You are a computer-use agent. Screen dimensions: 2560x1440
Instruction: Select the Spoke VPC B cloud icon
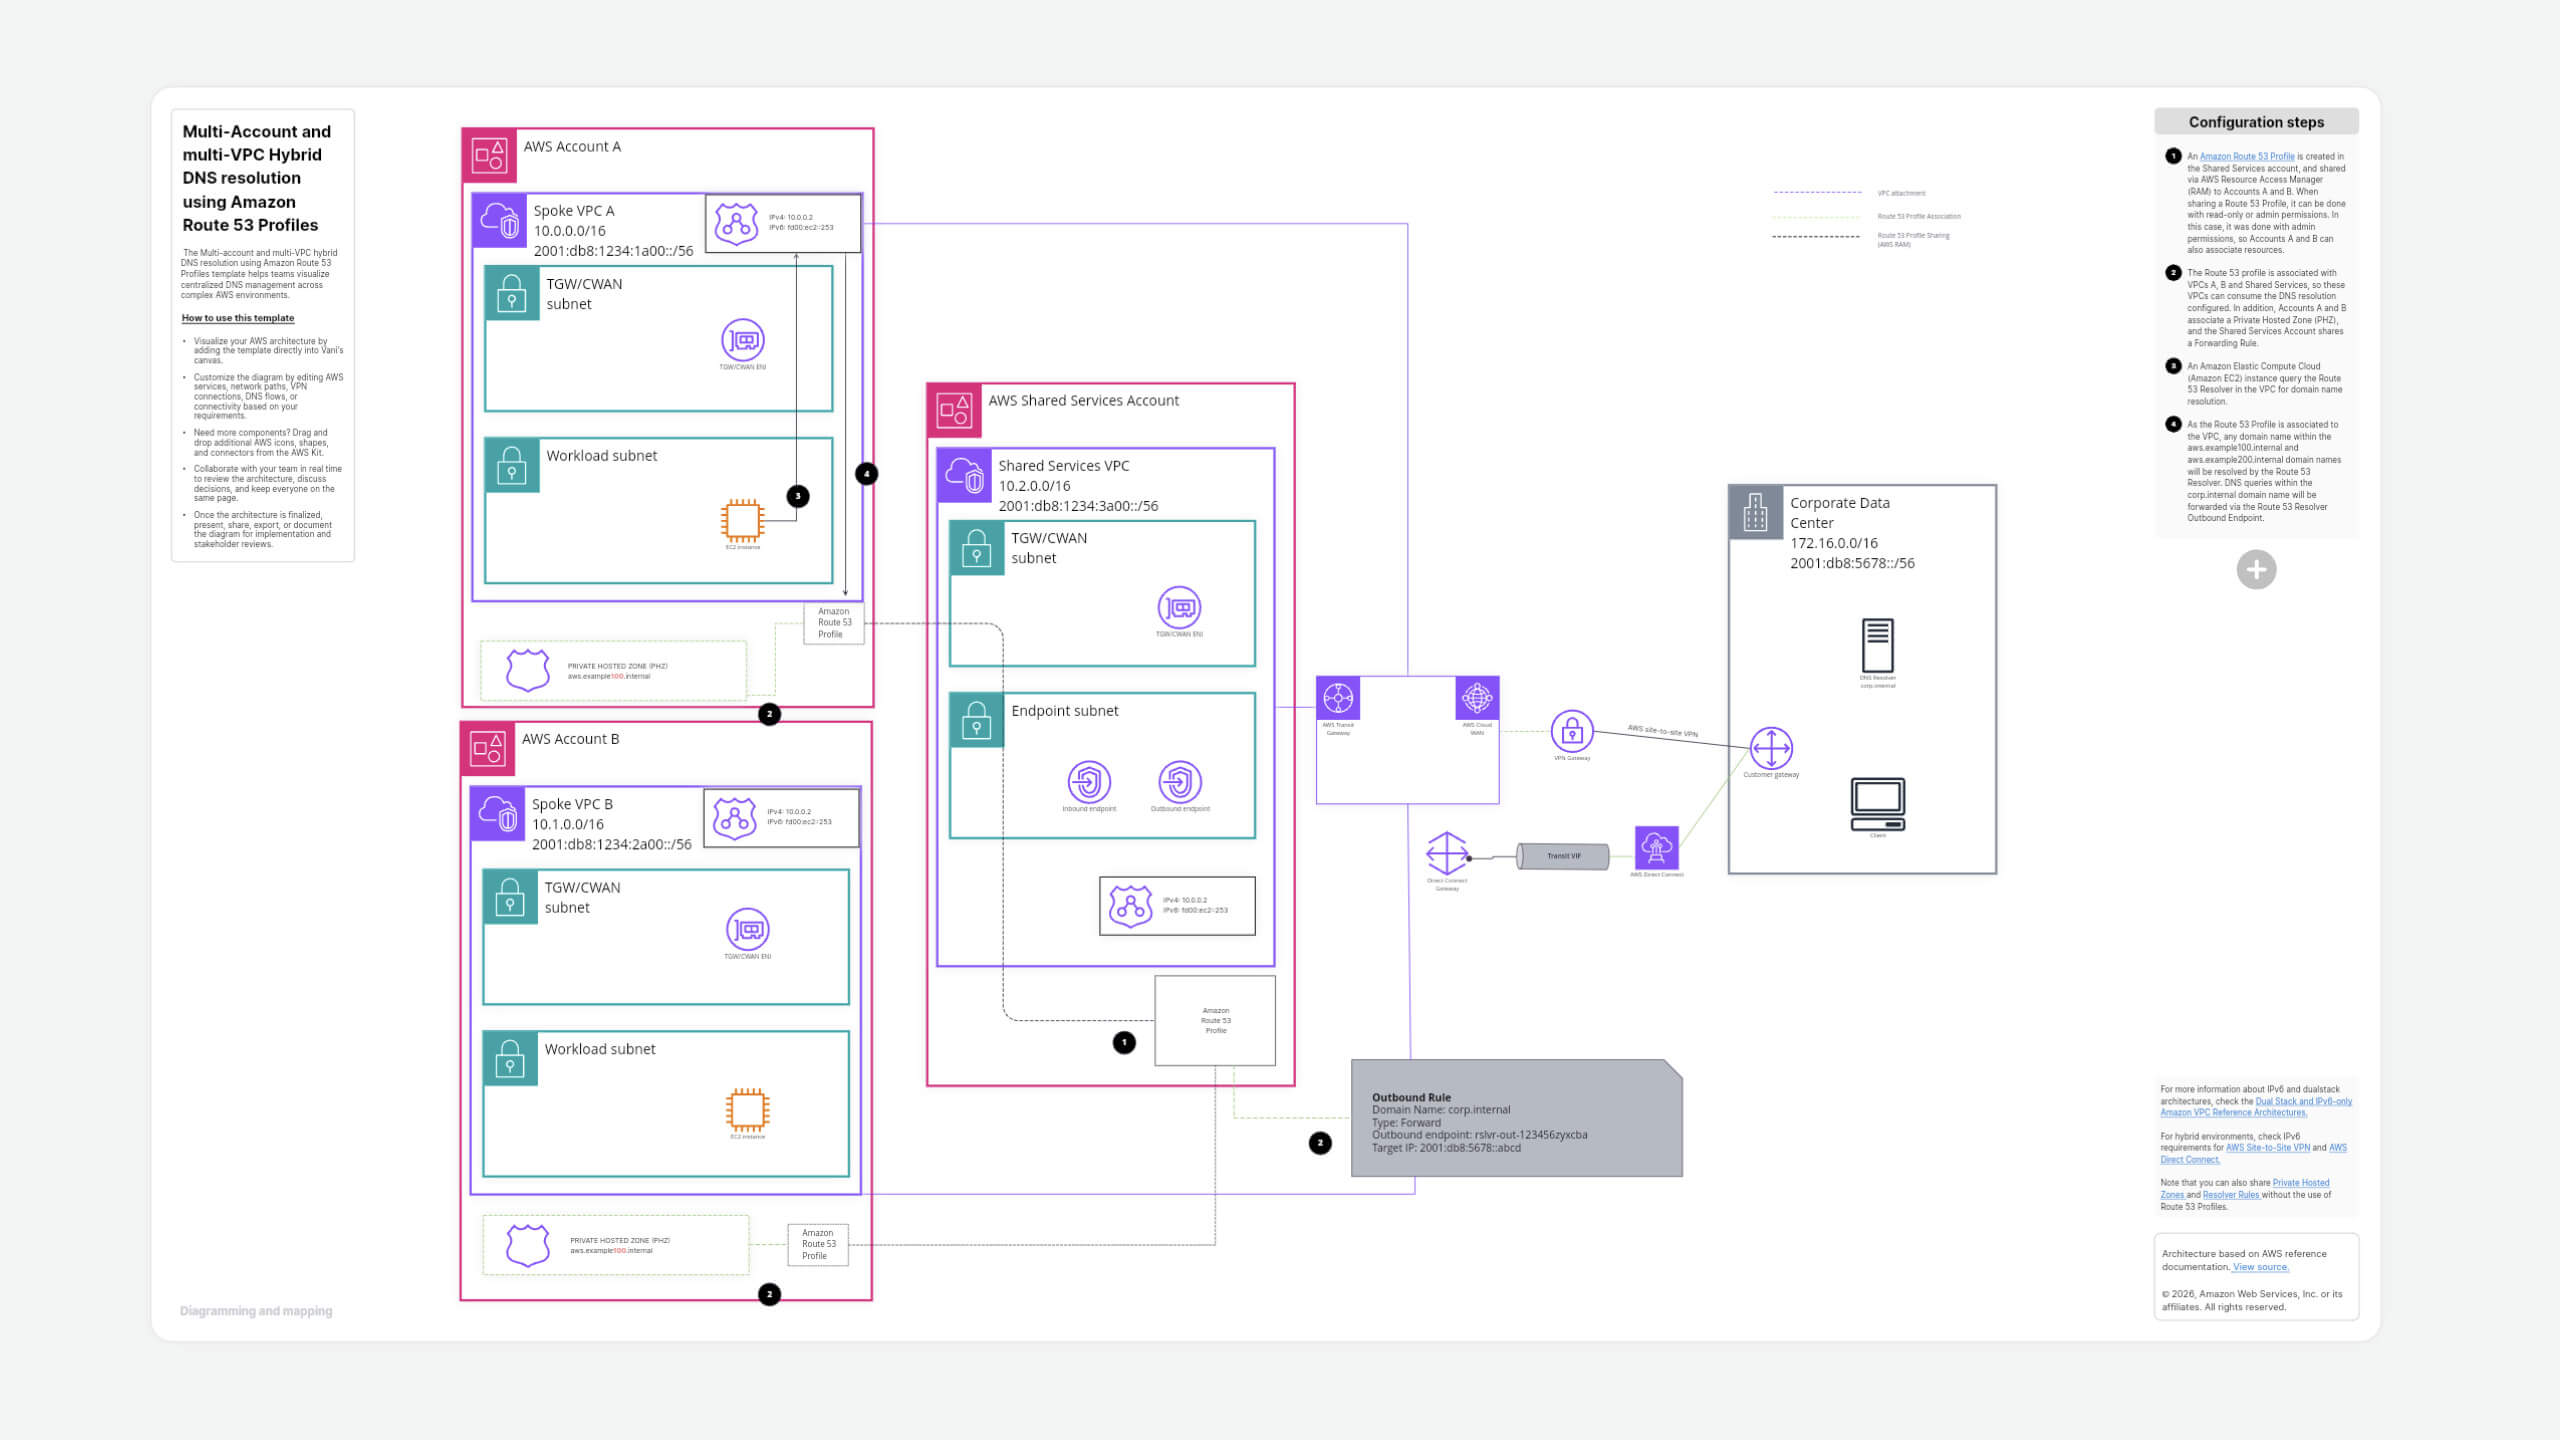pyautogui.click(x=497, y=814)
